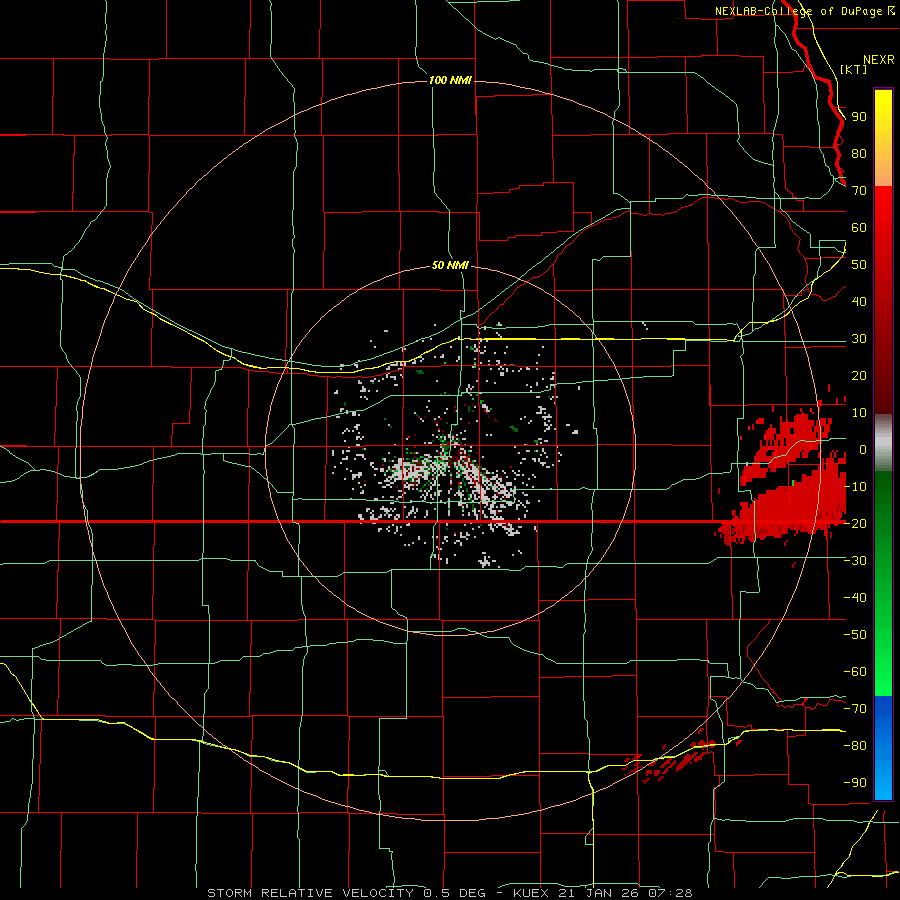900x900 pixels.
Task: Select the -20 value on the velocity scale
Action: (x=855, y=524)
